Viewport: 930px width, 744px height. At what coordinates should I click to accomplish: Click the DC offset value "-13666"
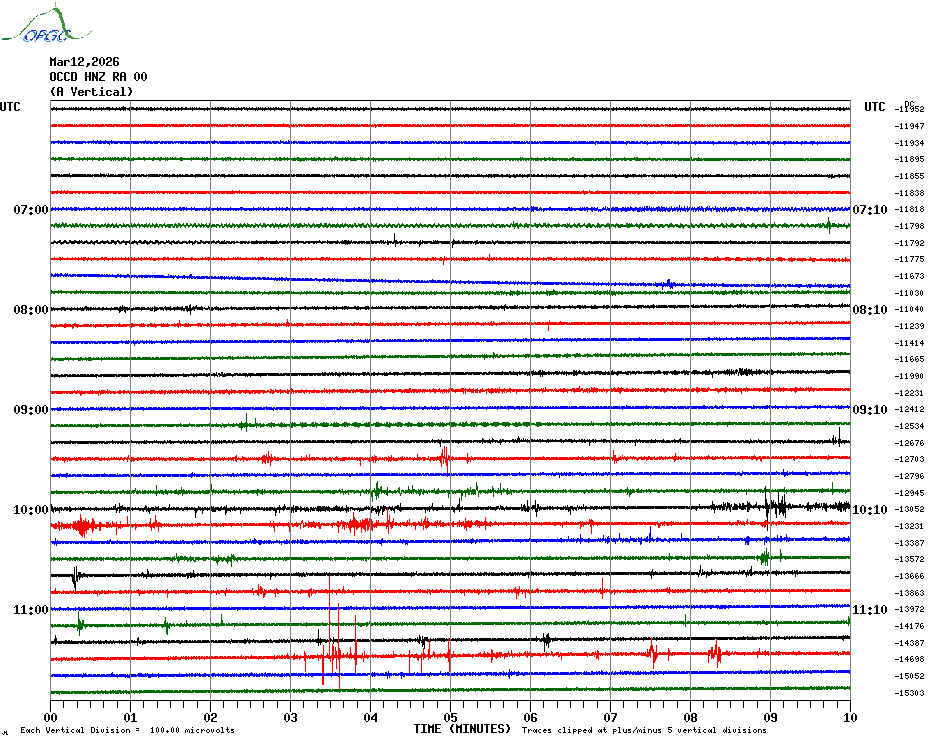[910, 576]
